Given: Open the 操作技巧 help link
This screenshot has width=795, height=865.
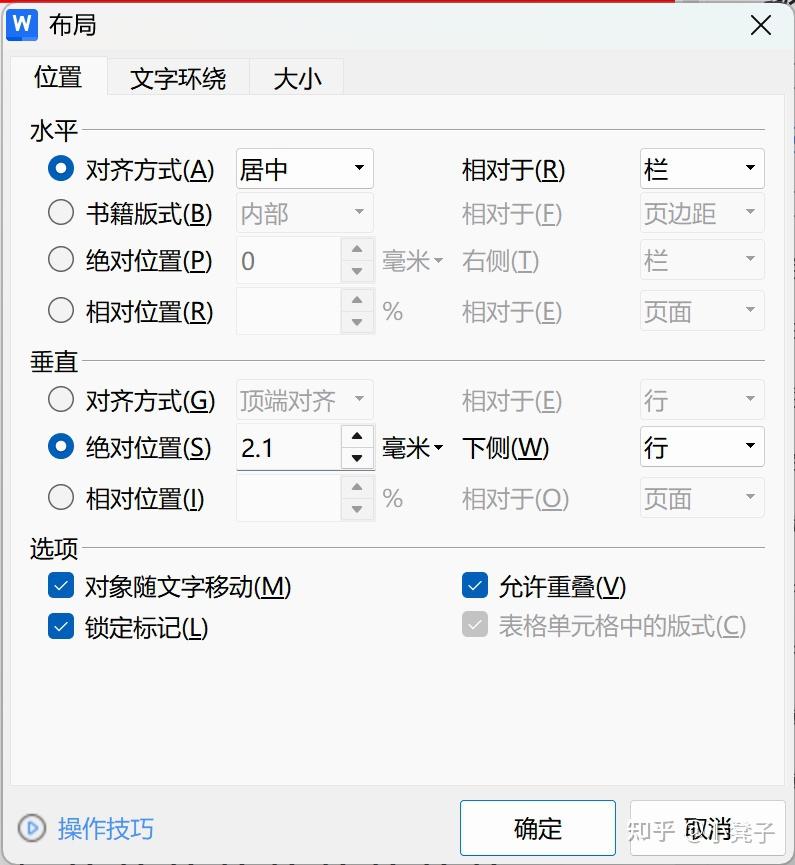Looking at the screenshot, I should point(105,828).
